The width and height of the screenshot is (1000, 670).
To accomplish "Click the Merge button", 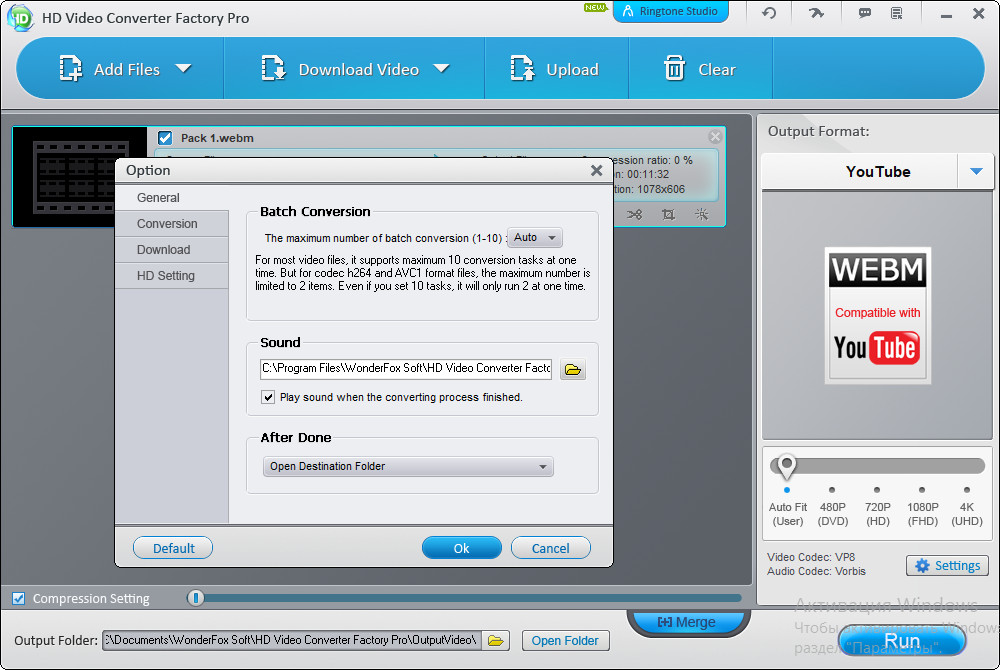I will [x=687, y=622].
